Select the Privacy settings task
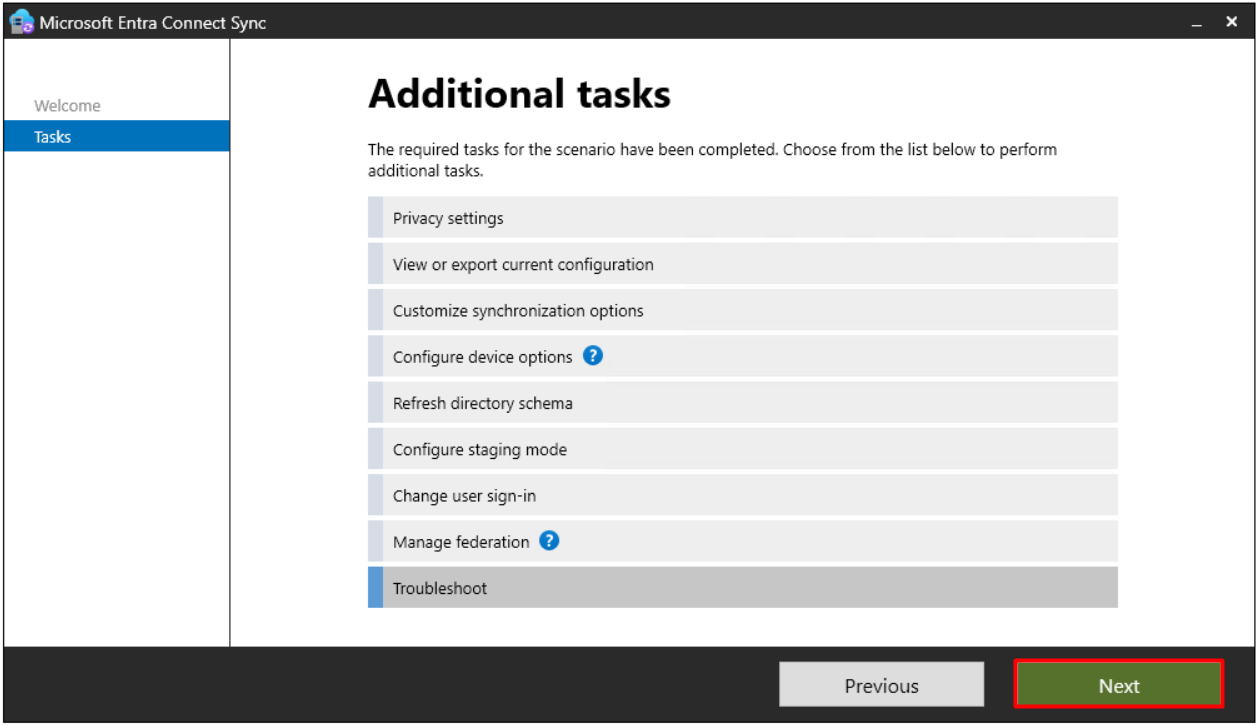 743,218
